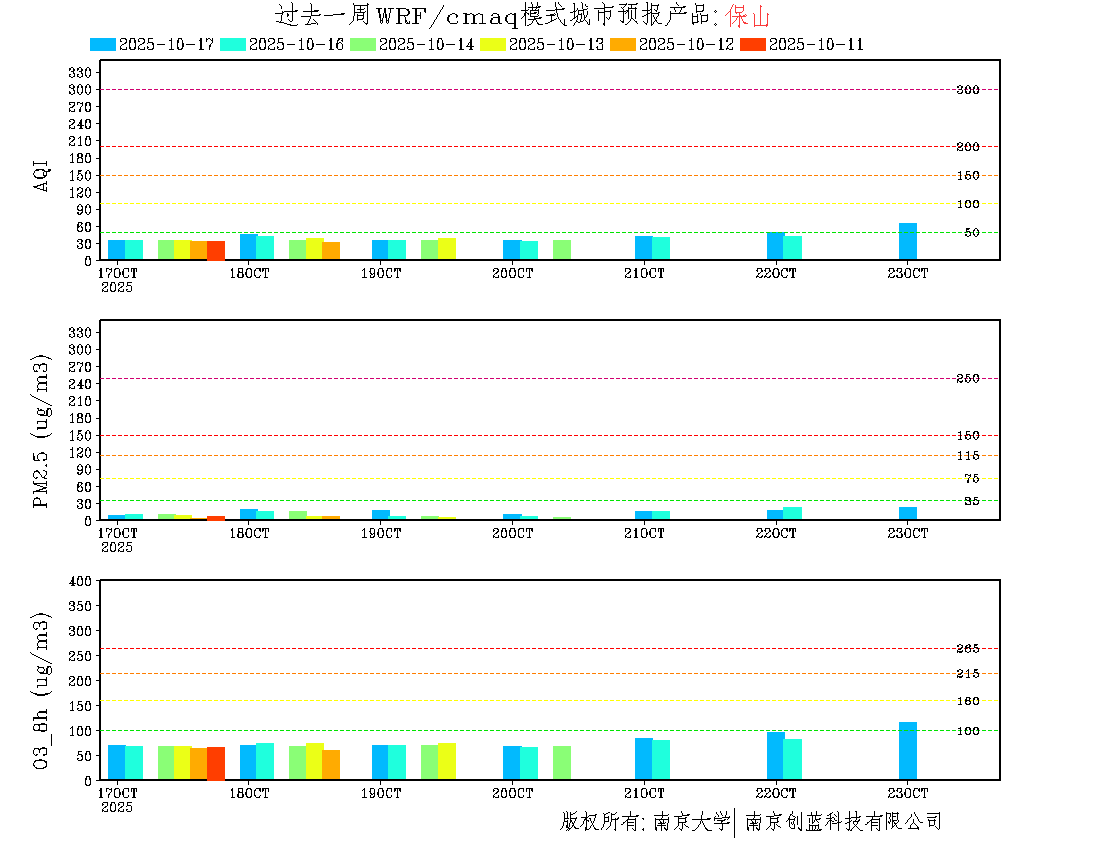The image size is (1100, 850).
Task: Click the PM2.5 (ug/m3) y-axis title
Action: [42, 431]
